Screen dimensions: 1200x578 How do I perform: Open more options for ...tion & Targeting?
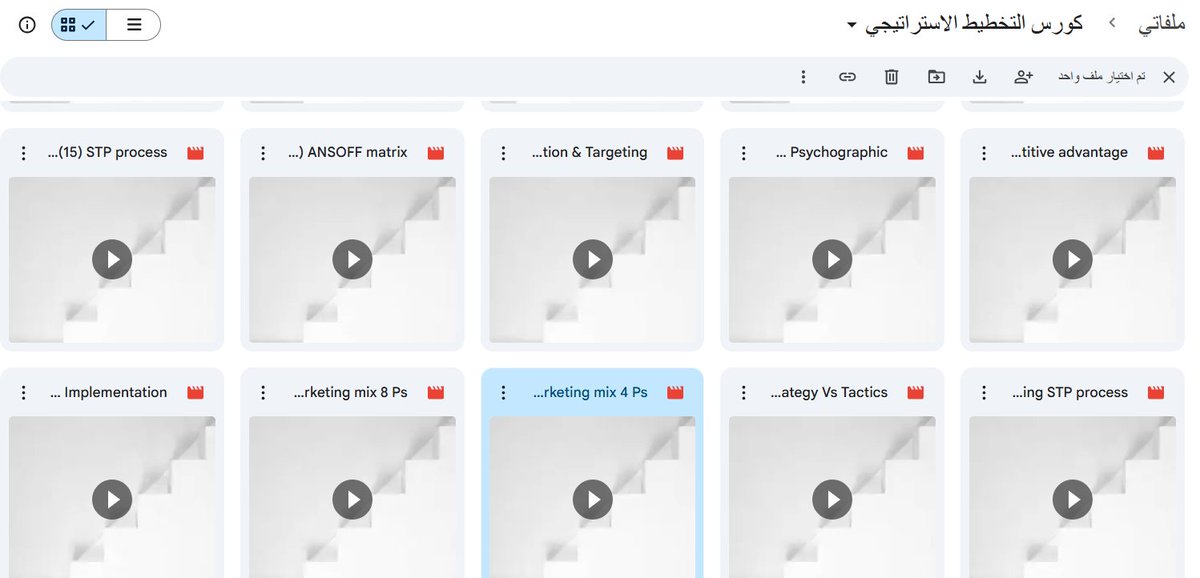pyautogui.click(x=503, y=153)
